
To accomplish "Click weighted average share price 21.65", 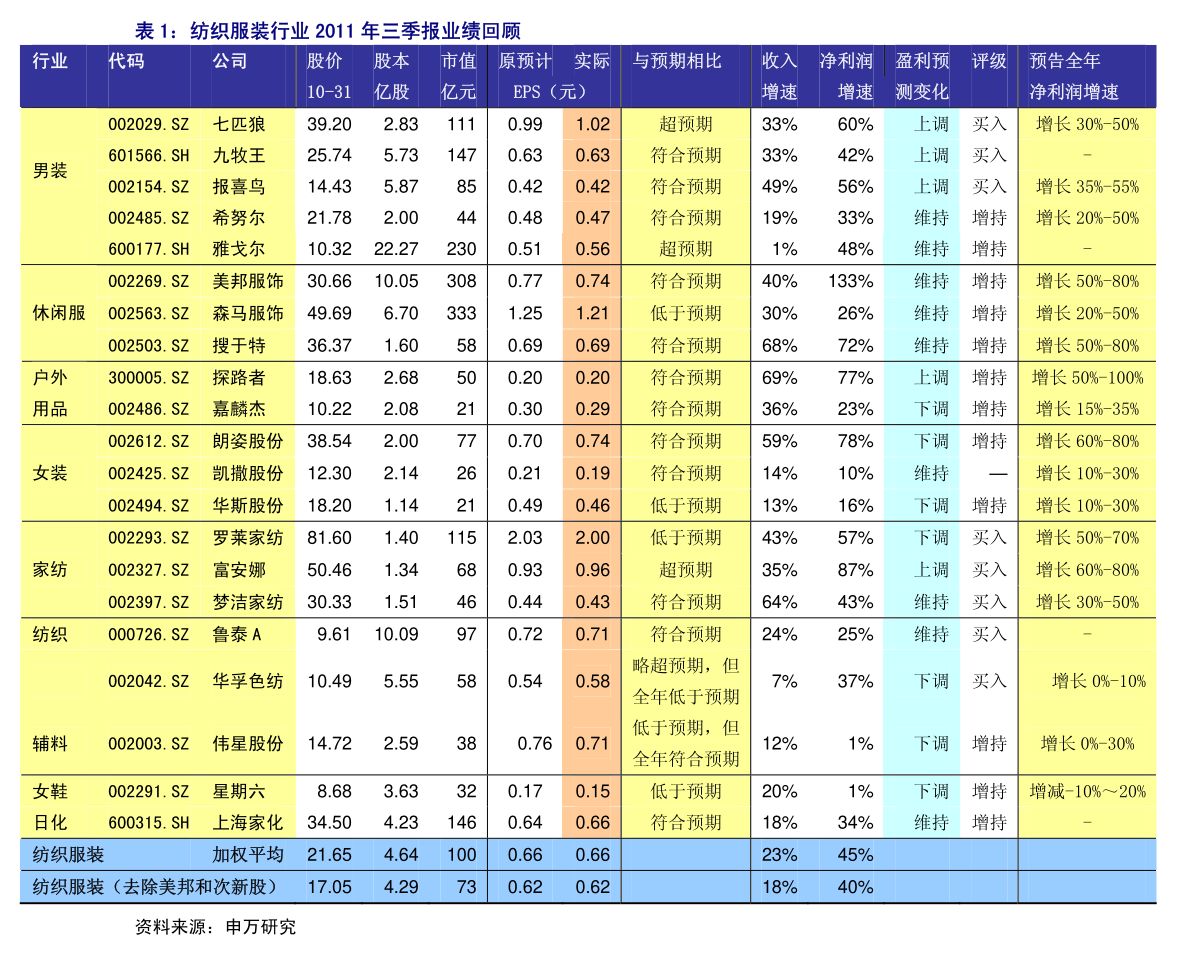I will [x=329, y=855].
